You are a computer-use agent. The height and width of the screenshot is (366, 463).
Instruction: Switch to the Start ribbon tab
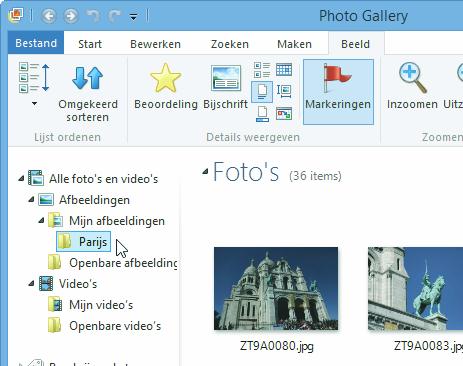click(x=90, y=44)
